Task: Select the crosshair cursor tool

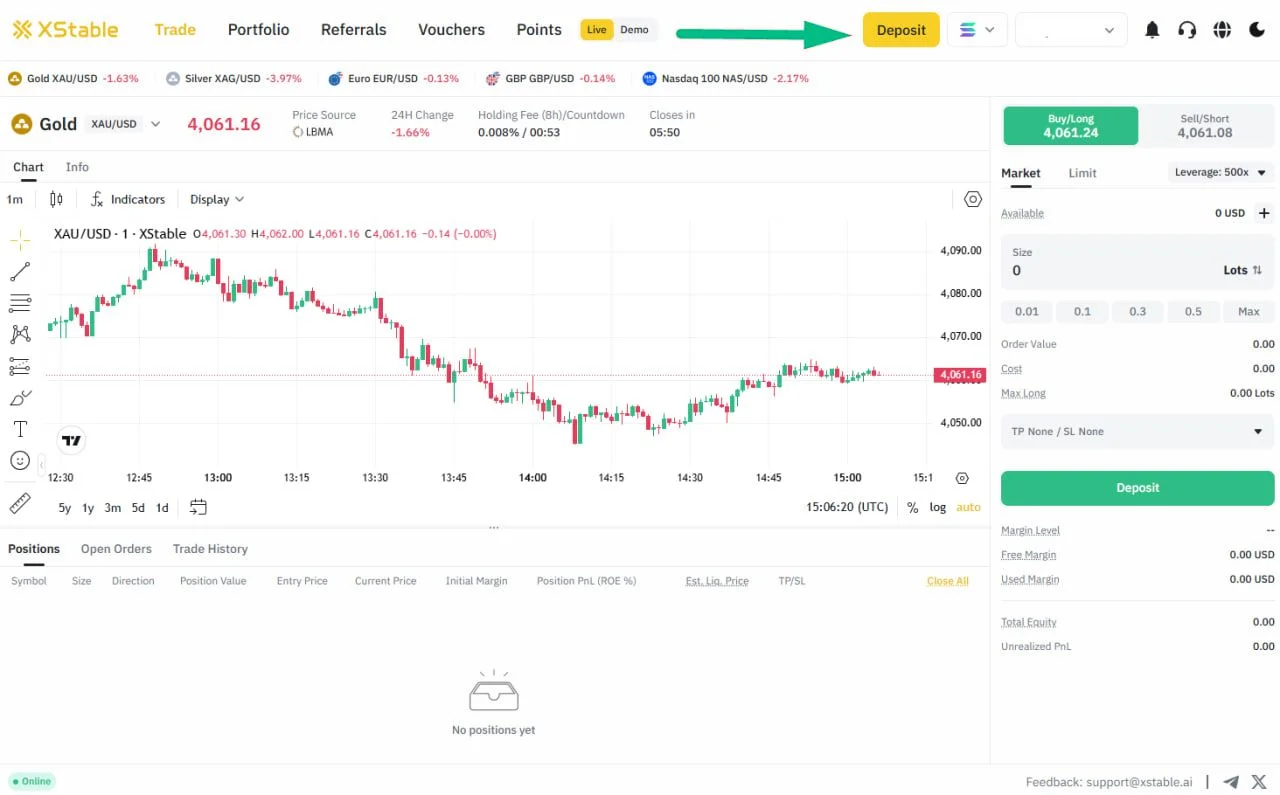Action: [x=20, y=240]
